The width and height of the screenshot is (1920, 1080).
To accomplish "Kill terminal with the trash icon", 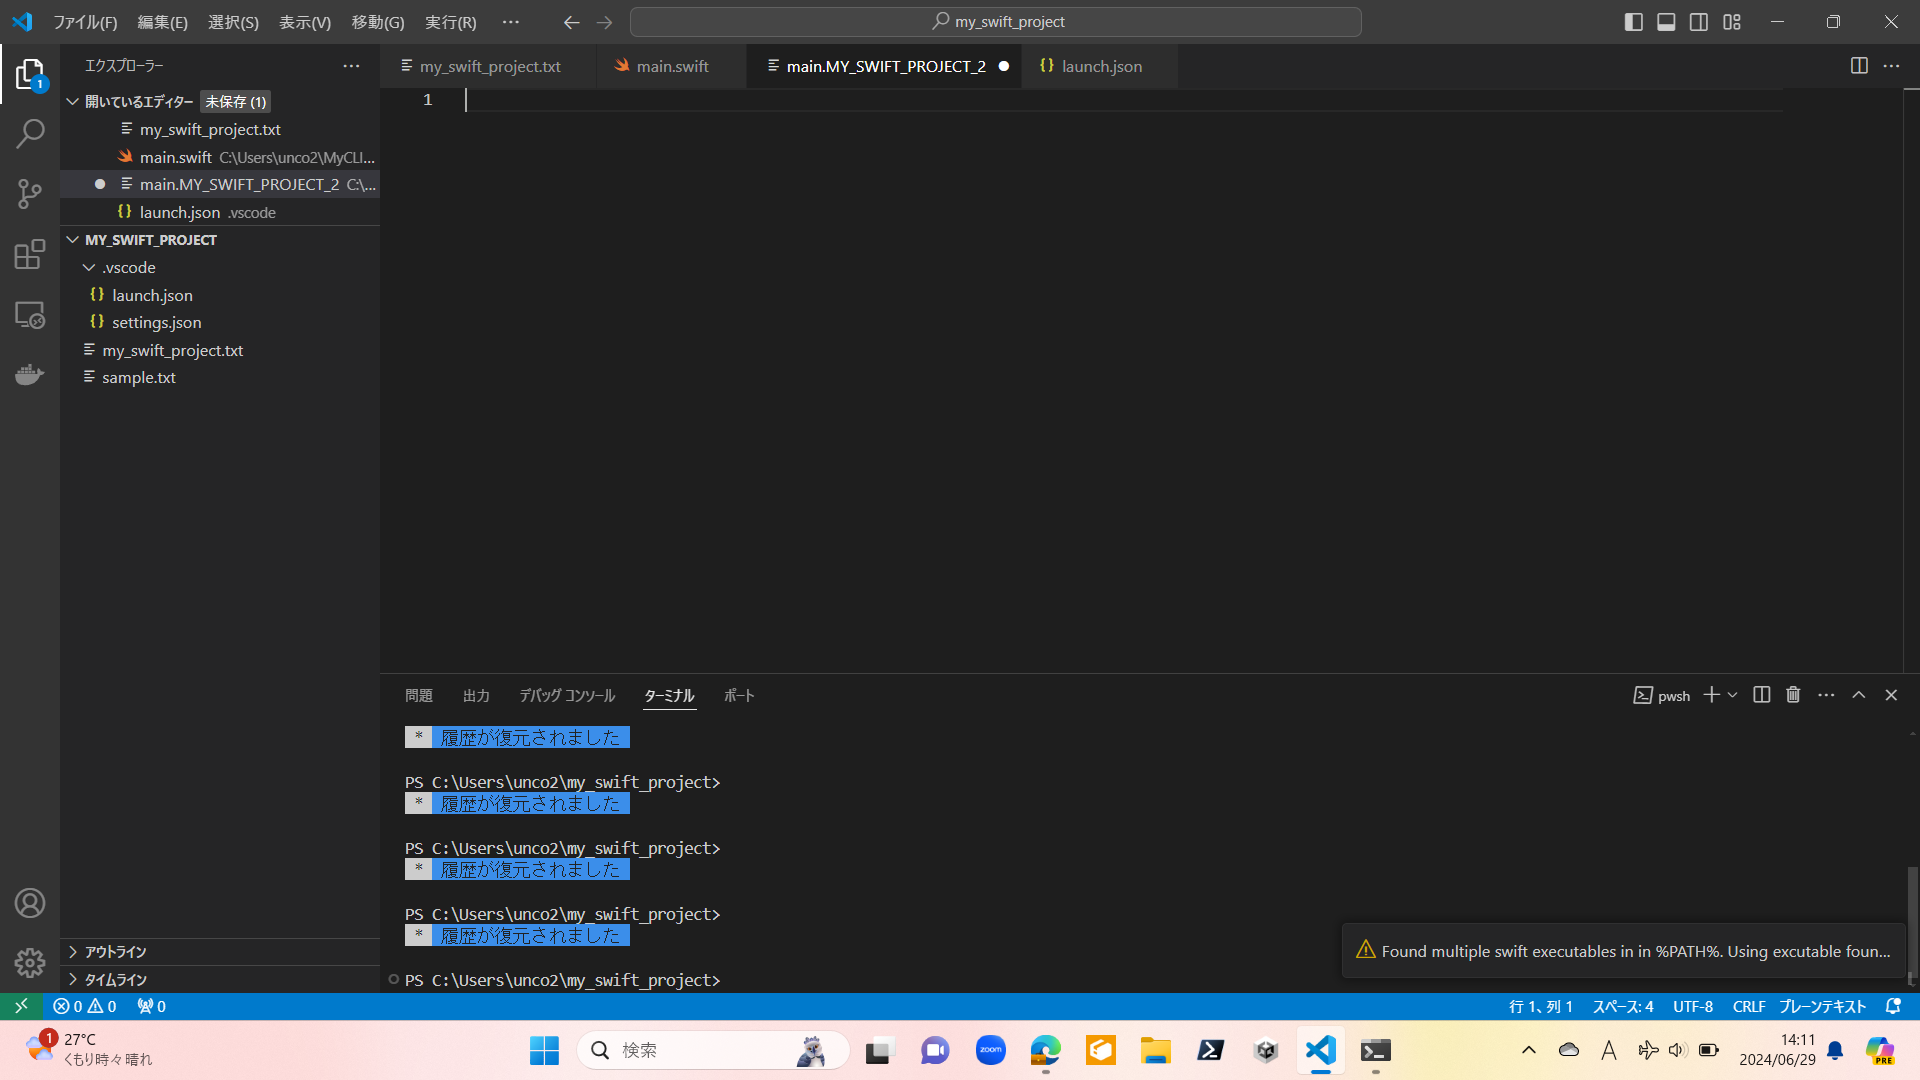I will tap(1793, 695).
